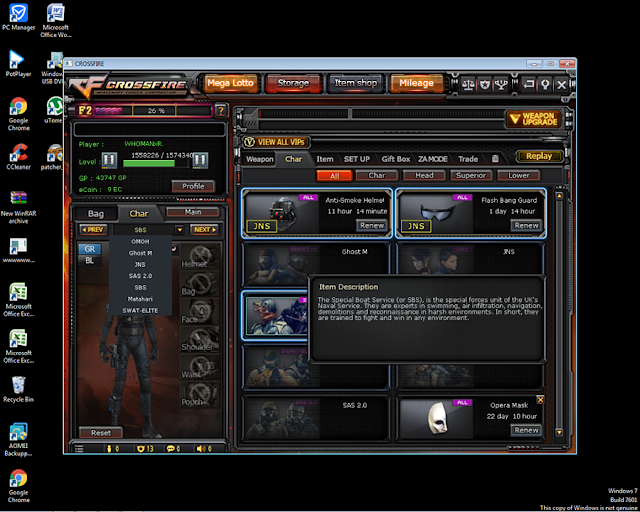640x512 pixels.
Task: Click the return arrow icon in top toolbar
Action: tap(529, 85)
